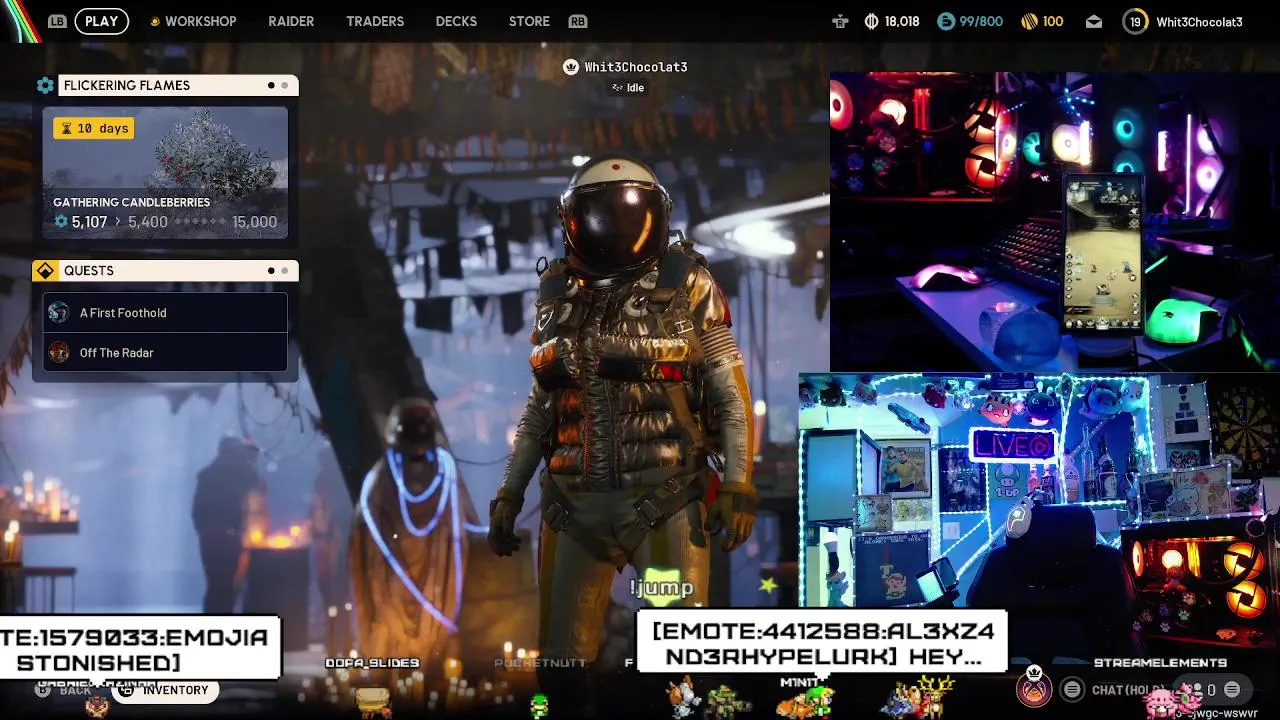Click the Off The Radar quest portrait icon
The width and height of the screenshot is (1280, 720).
pyautogui.click(x=59, y=352)
